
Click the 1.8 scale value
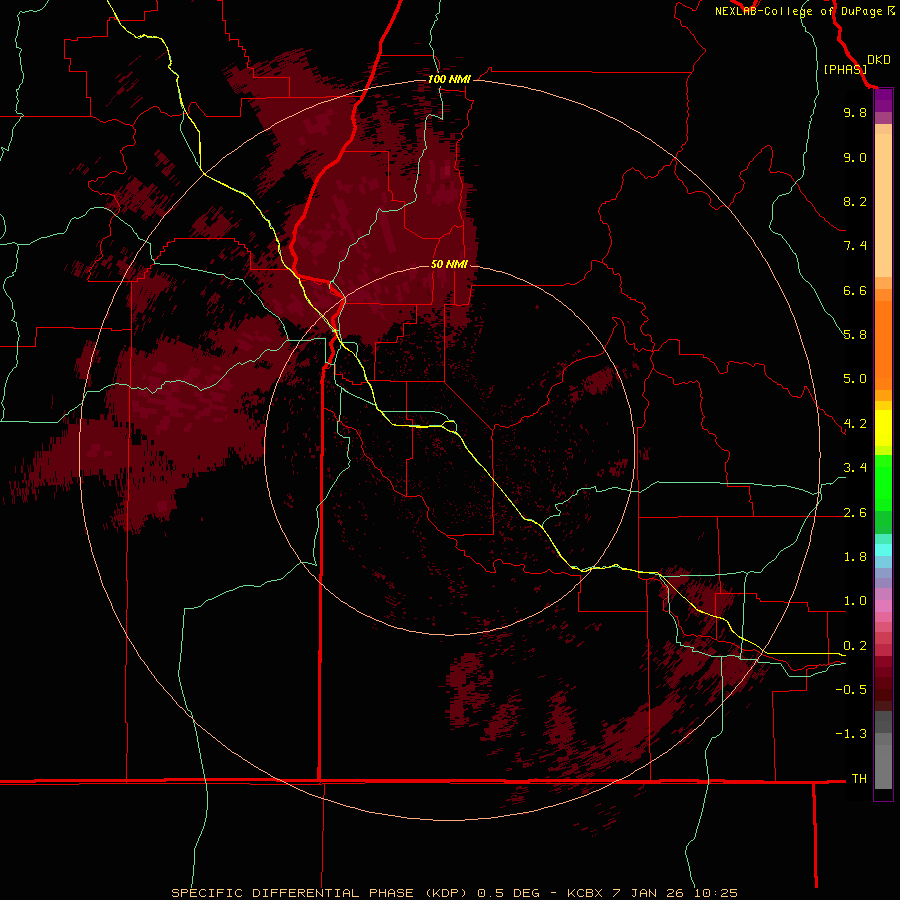click(855, 557)
